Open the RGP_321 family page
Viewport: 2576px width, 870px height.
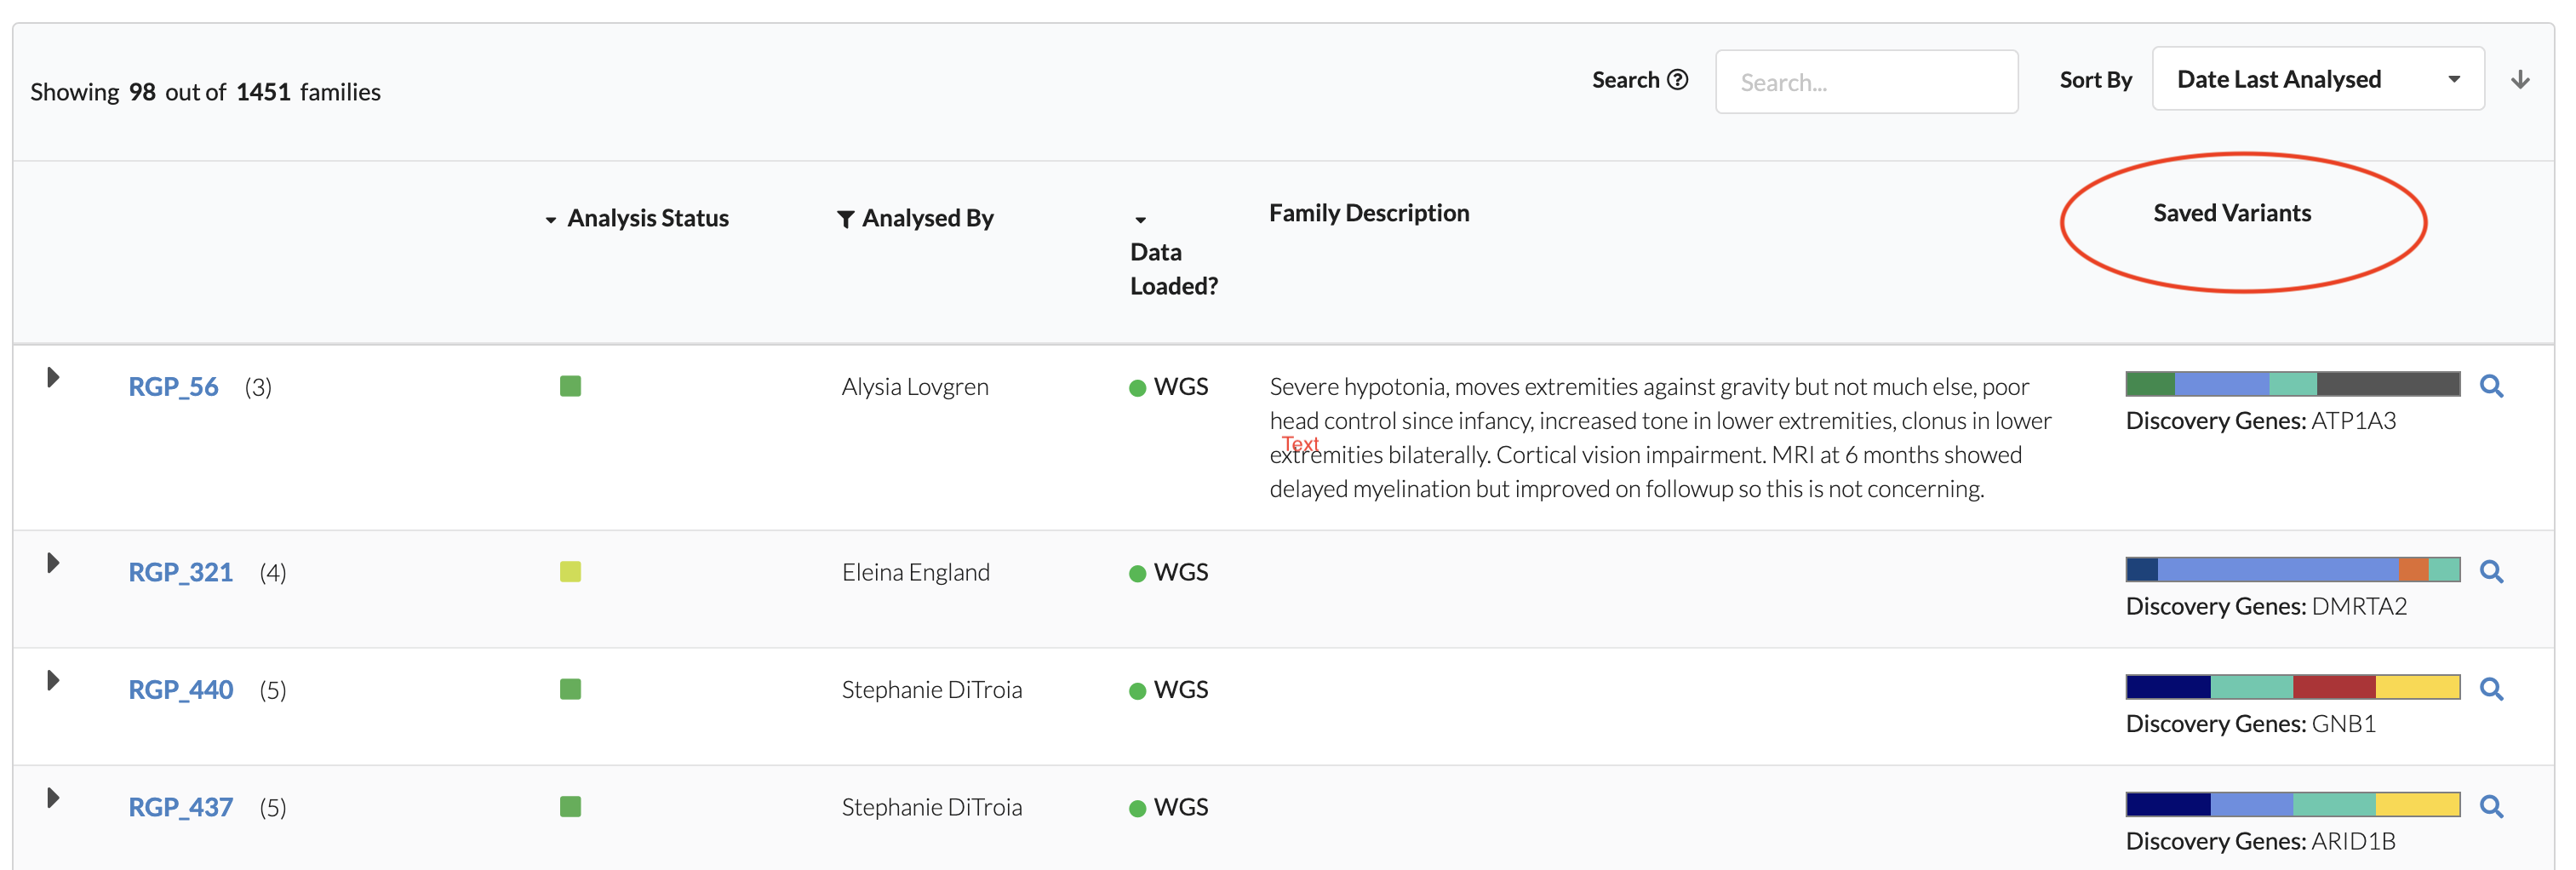181,571
